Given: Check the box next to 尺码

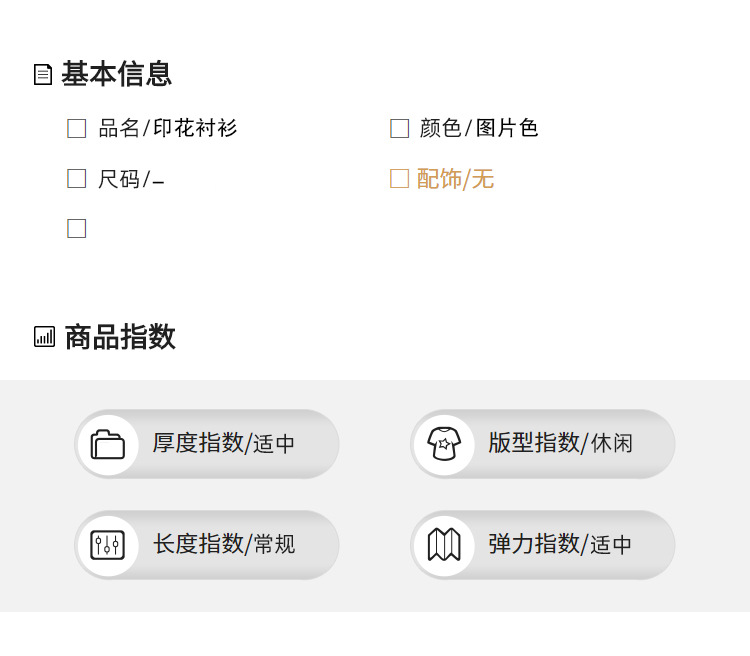Looking at the screenshot, I should coord(77,179).
